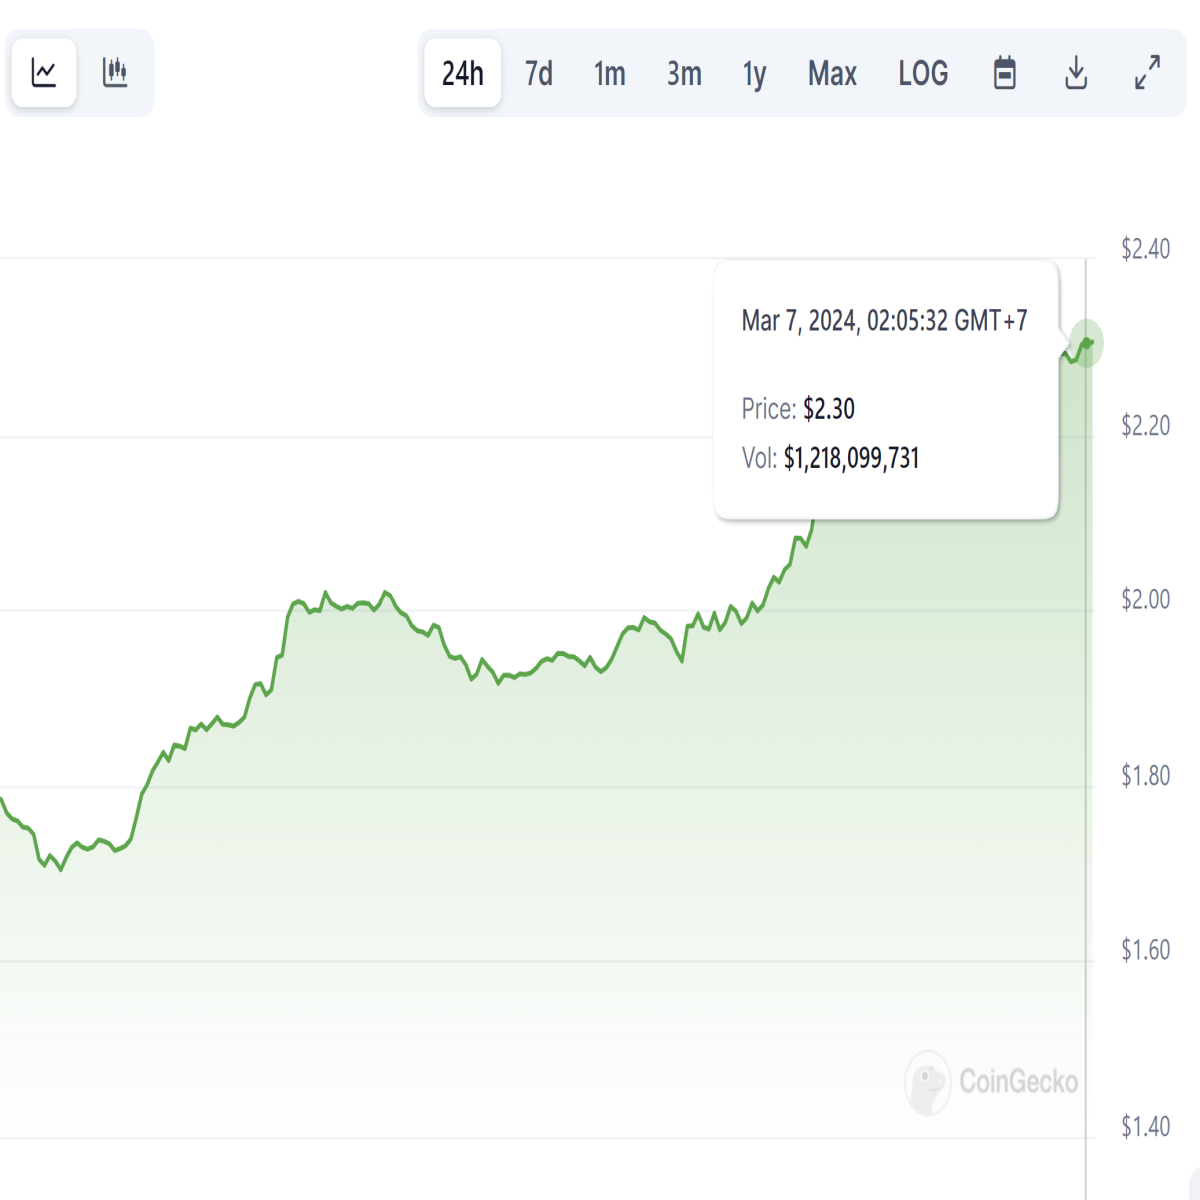This screenshot has height=1200, width=1200.
Task: Expand chart to fullscreen
Action: (1148, 73)
